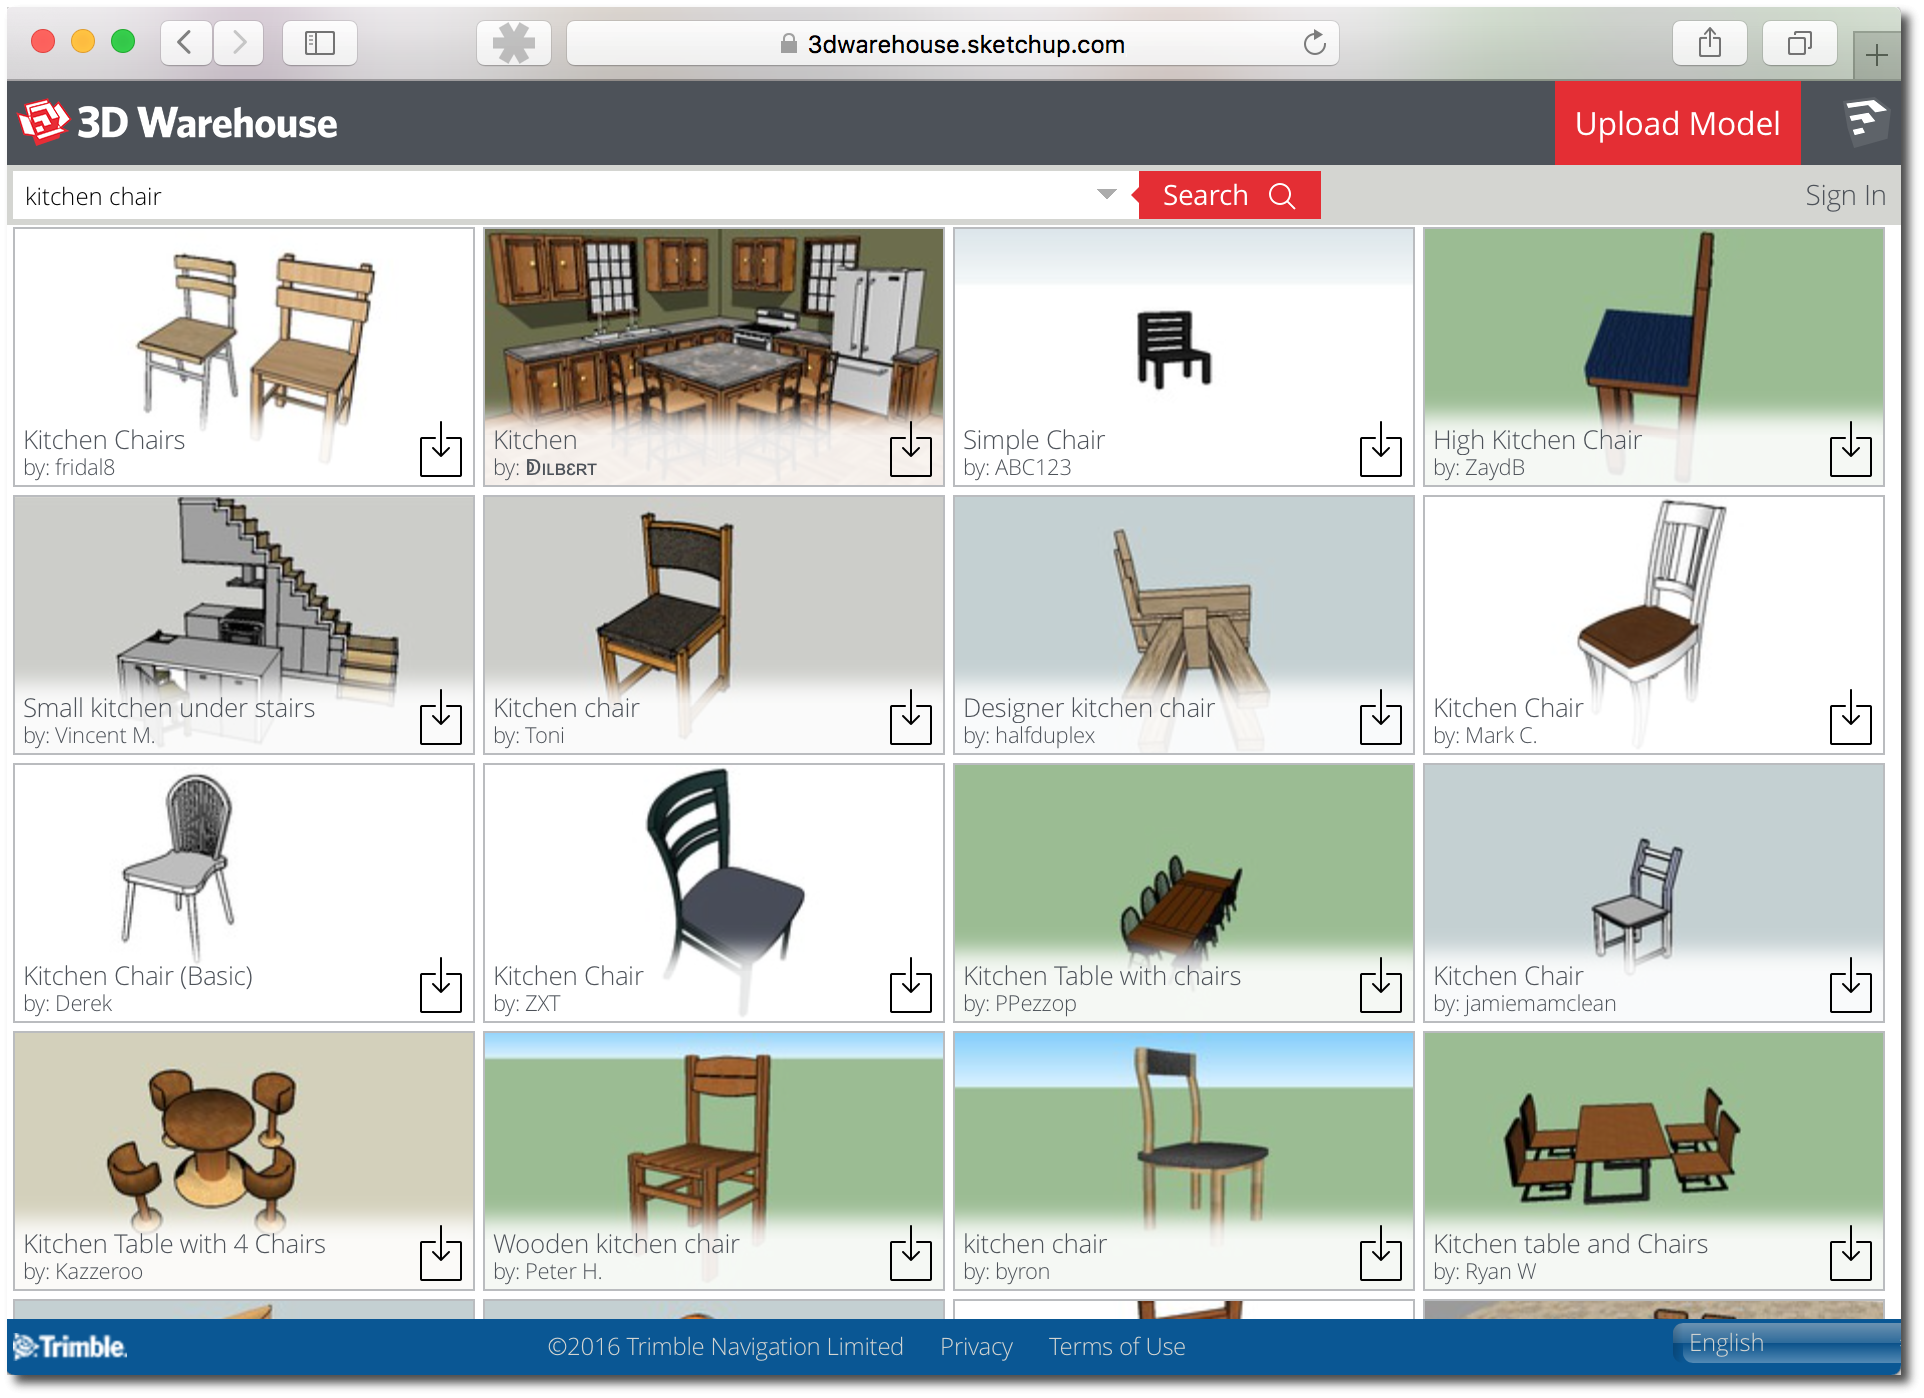Download Designer kitchen chair by halfduplex
The height and width of the screenshot is (1398, 1924).
(1380, 718)
